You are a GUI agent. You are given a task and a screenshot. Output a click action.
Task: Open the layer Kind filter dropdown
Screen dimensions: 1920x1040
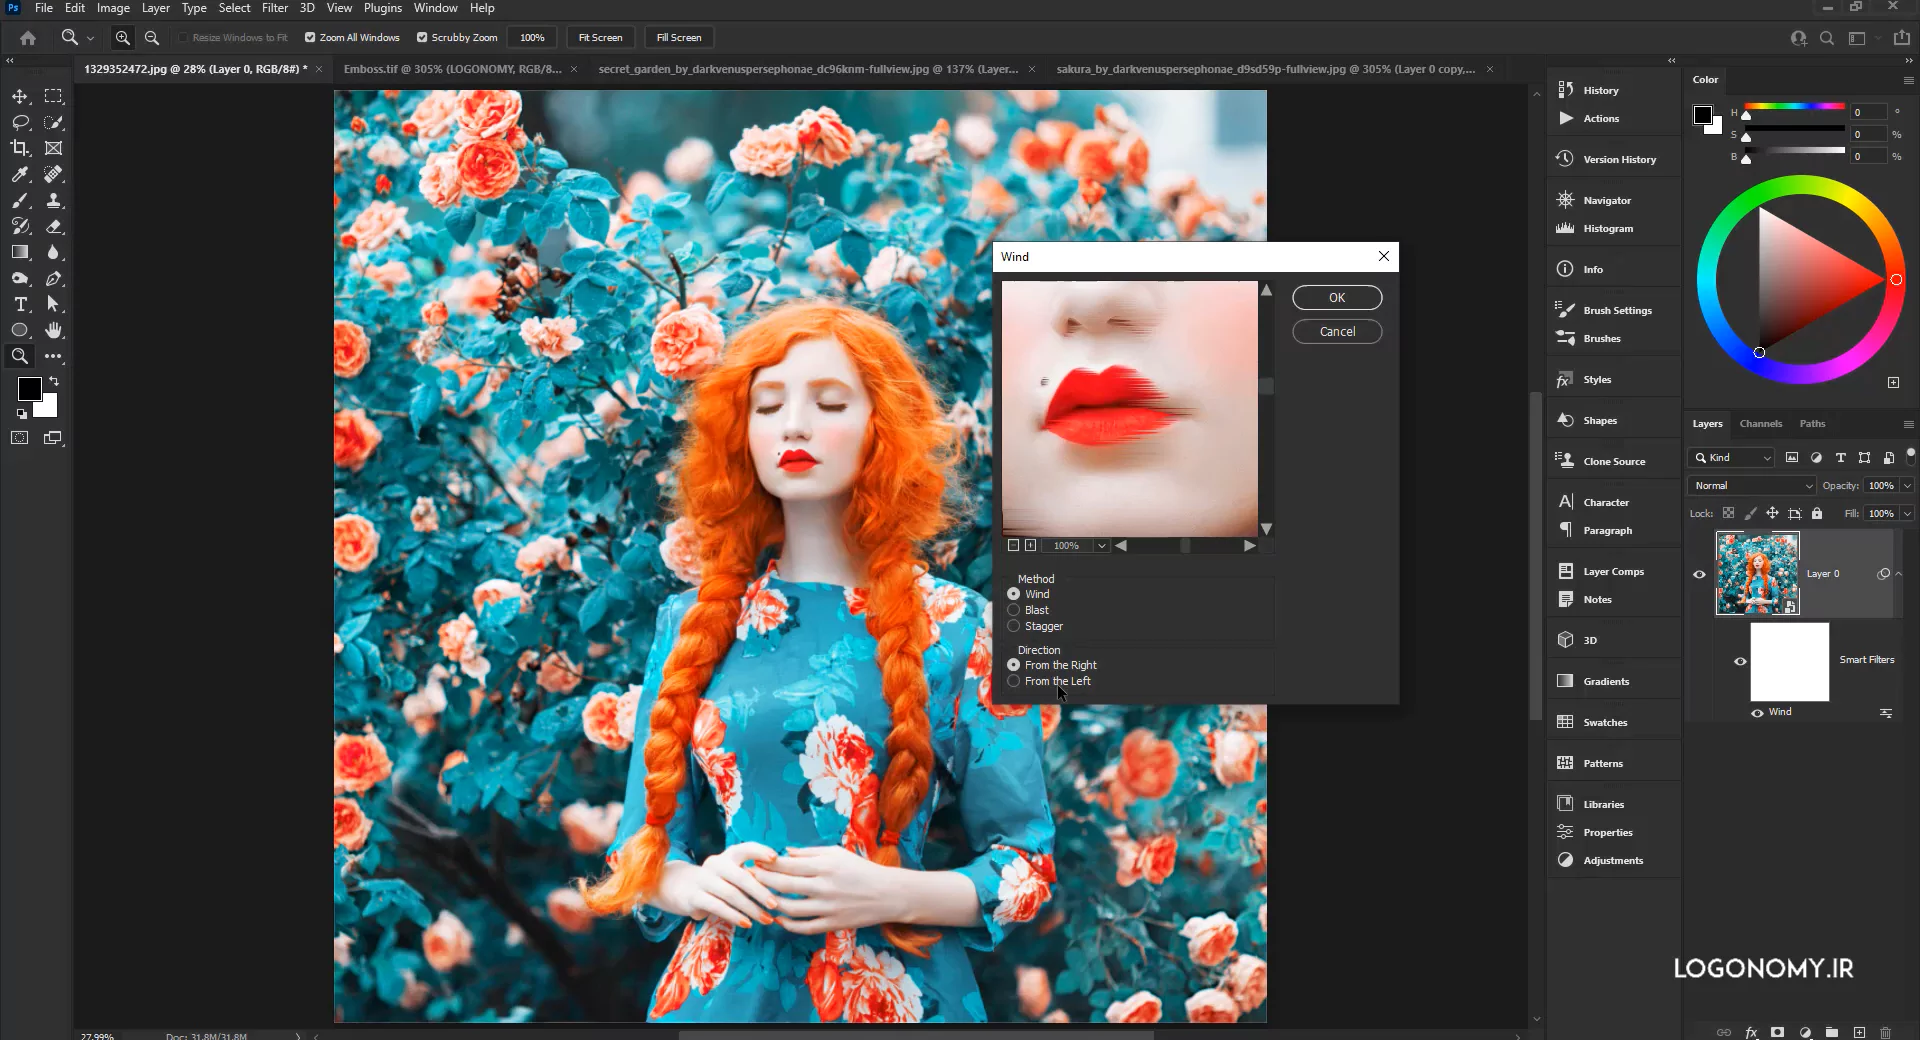click(1731, 457)
